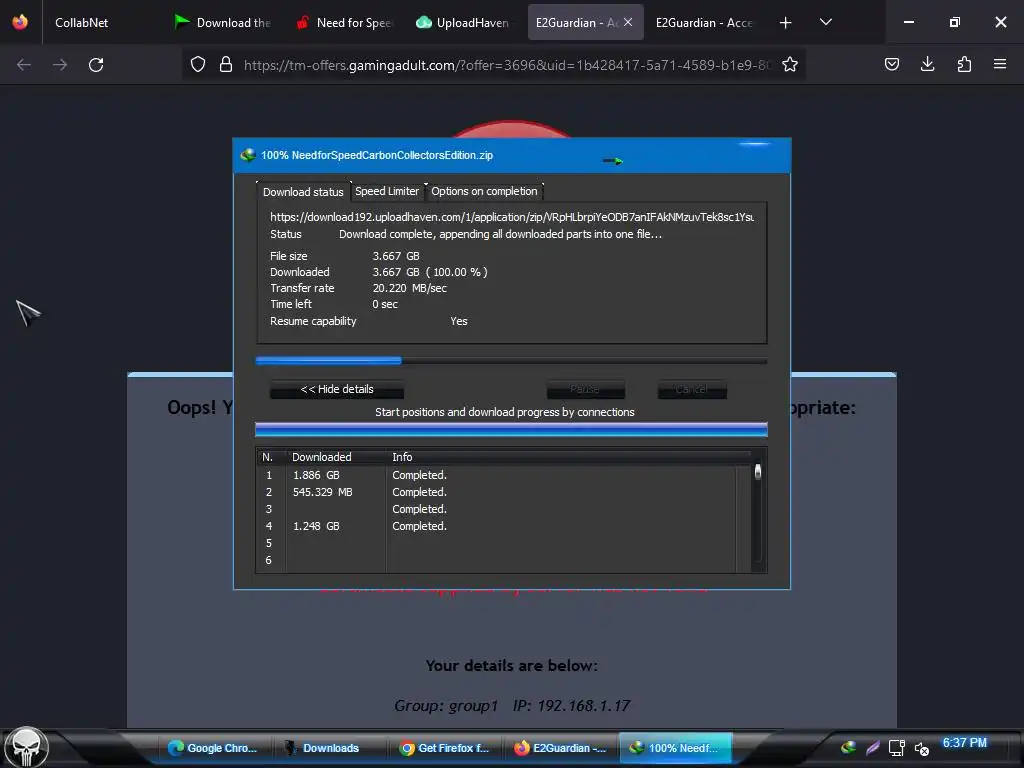Click the 'Info' column header
The image size is (1024, 768).
[402, 457]
